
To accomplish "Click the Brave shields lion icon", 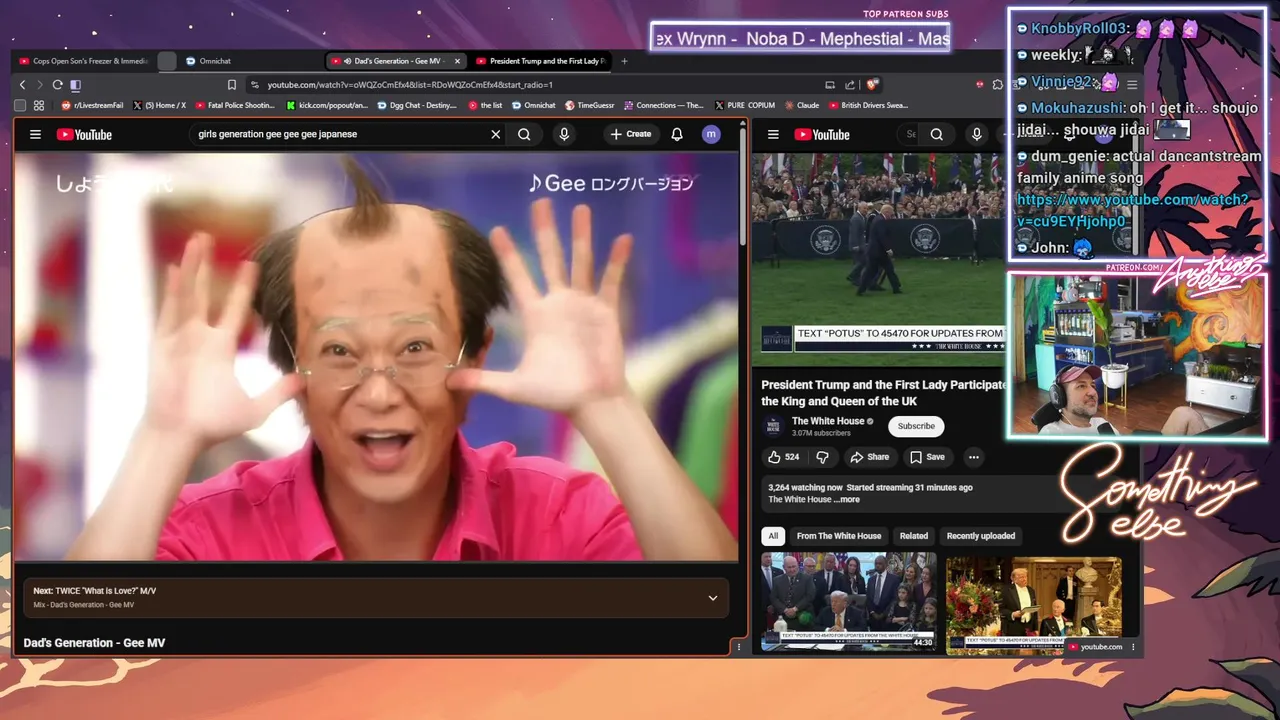I will [872, 85].
